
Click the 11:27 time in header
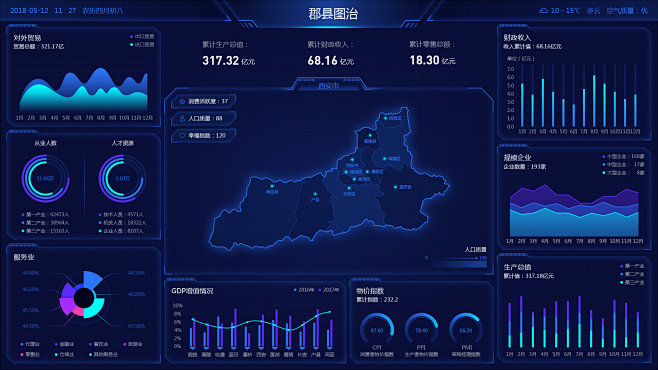pyautogui.click(x=65, y=10)
